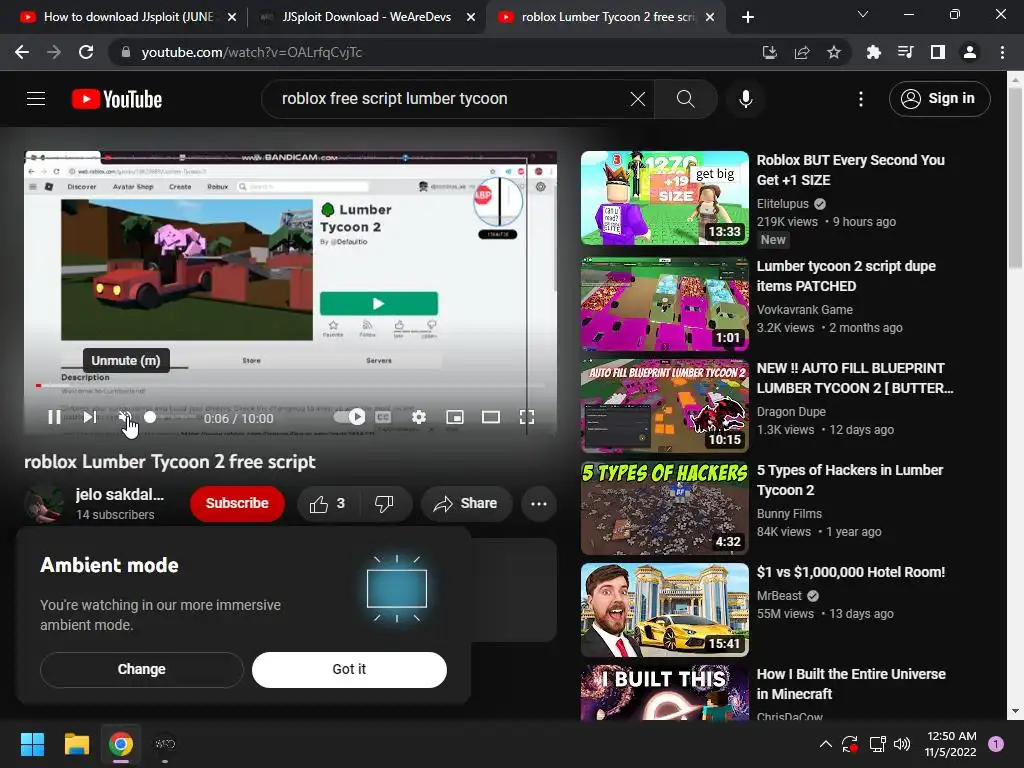
Task: Open How I Built the Entire Universe video
Action: click(x=851, y=684)
